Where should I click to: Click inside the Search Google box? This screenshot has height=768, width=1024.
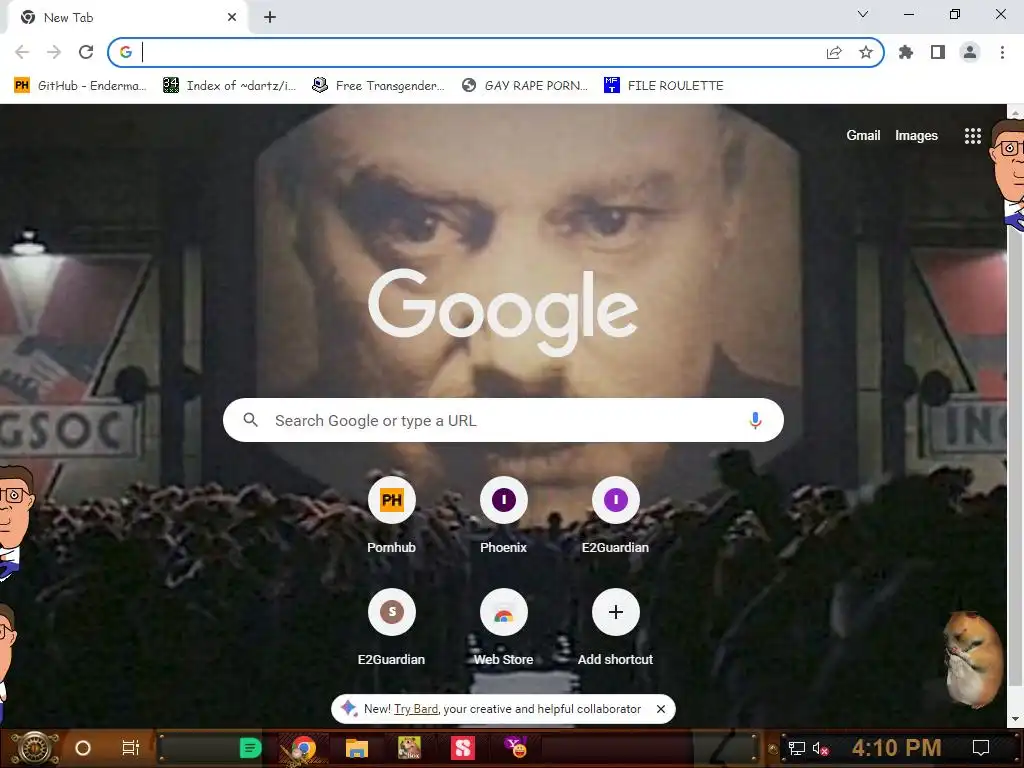(x=503, y=420)
